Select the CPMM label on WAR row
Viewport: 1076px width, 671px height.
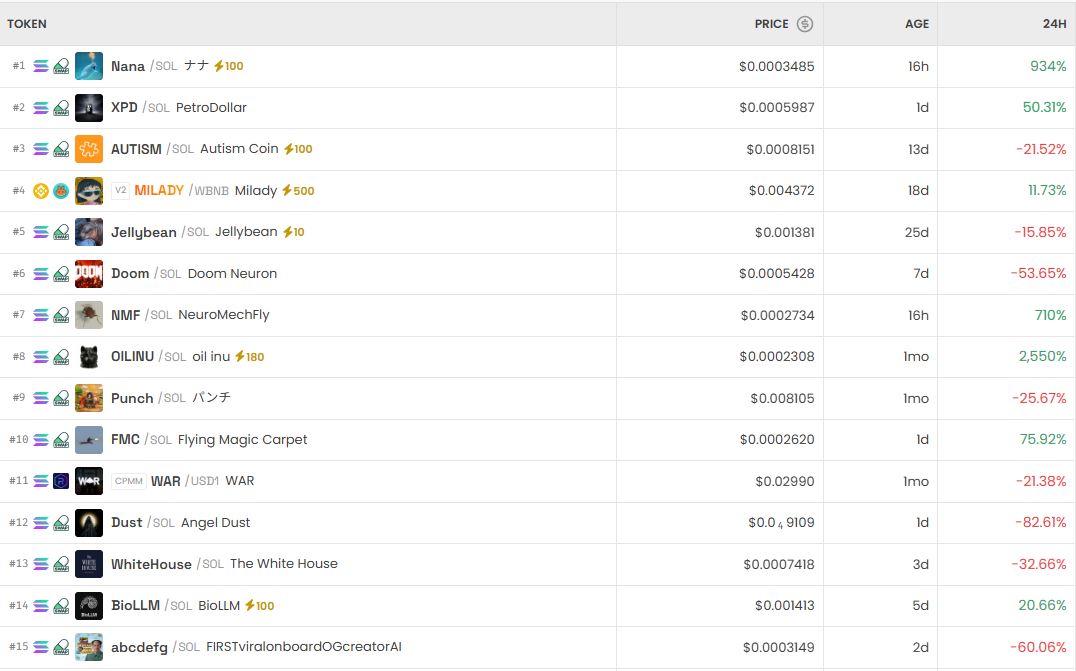click(129, 481)
